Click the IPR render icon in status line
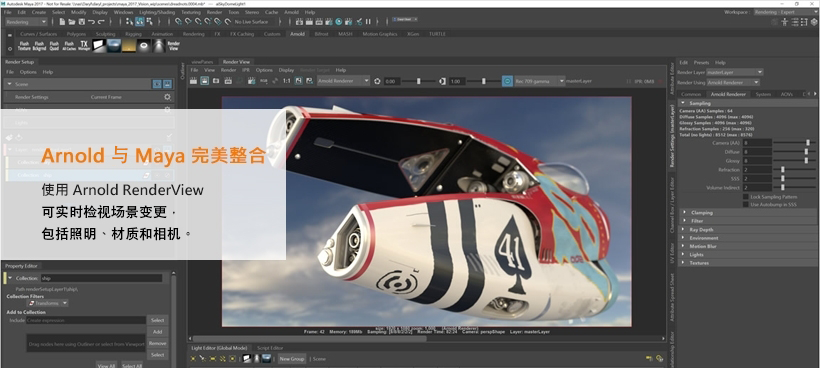Viewport: 820px width, 368px height. 319,21
